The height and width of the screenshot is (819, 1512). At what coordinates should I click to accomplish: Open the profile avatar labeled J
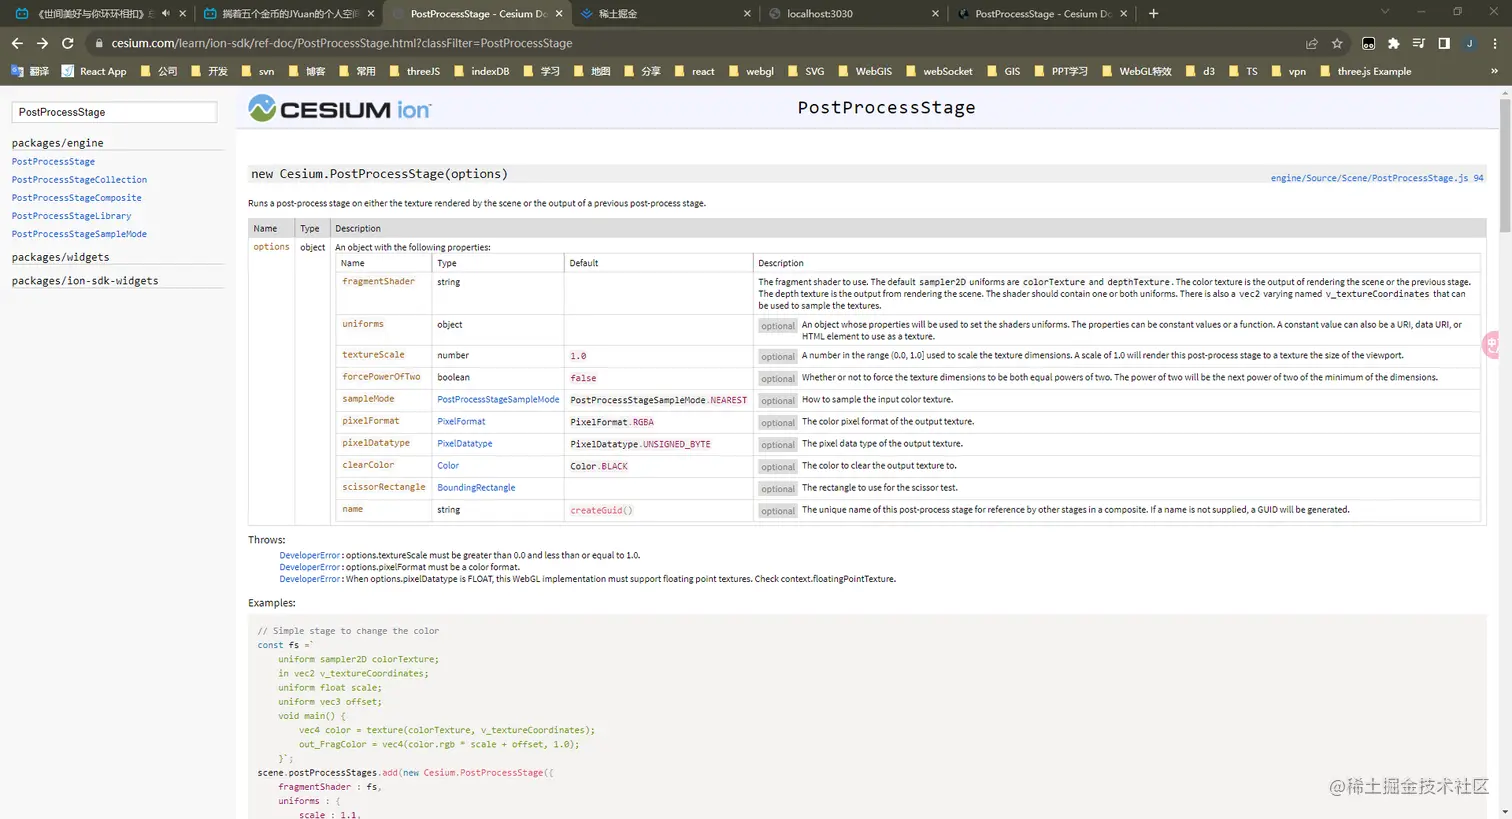coord(1470,43)
